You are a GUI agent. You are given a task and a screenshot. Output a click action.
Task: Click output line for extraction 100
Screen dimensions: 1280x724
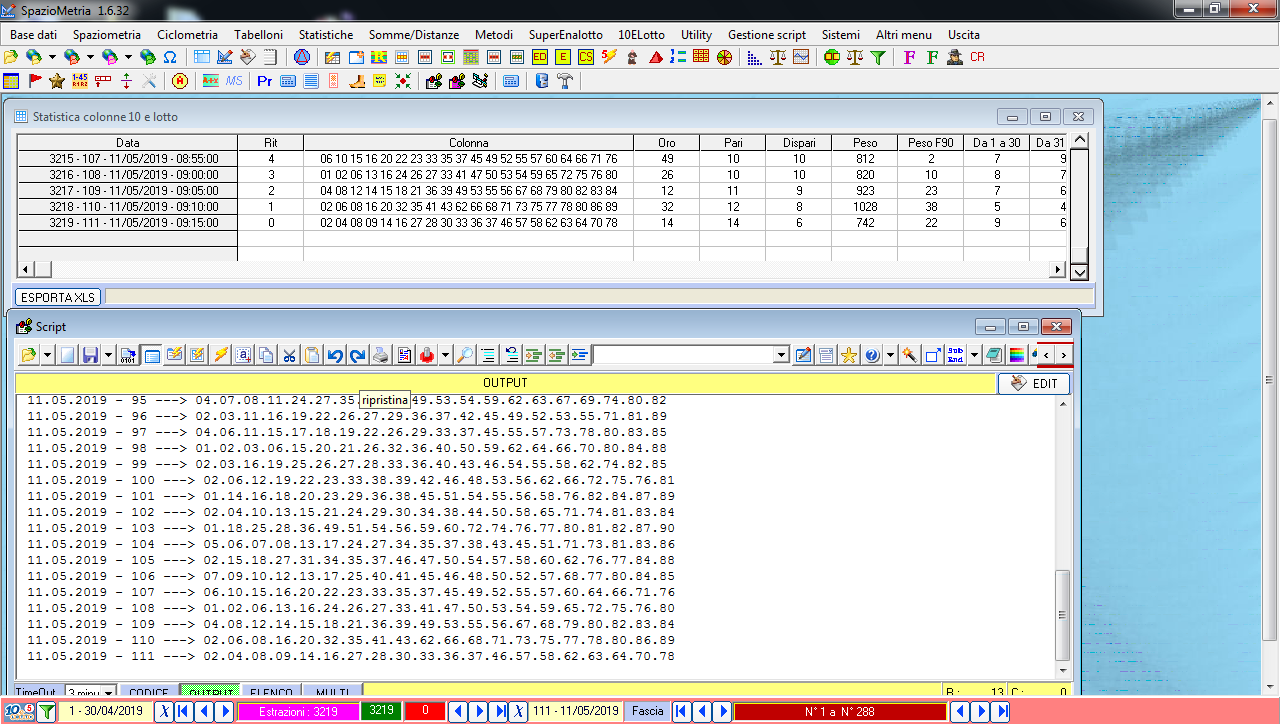pos(351,480)
